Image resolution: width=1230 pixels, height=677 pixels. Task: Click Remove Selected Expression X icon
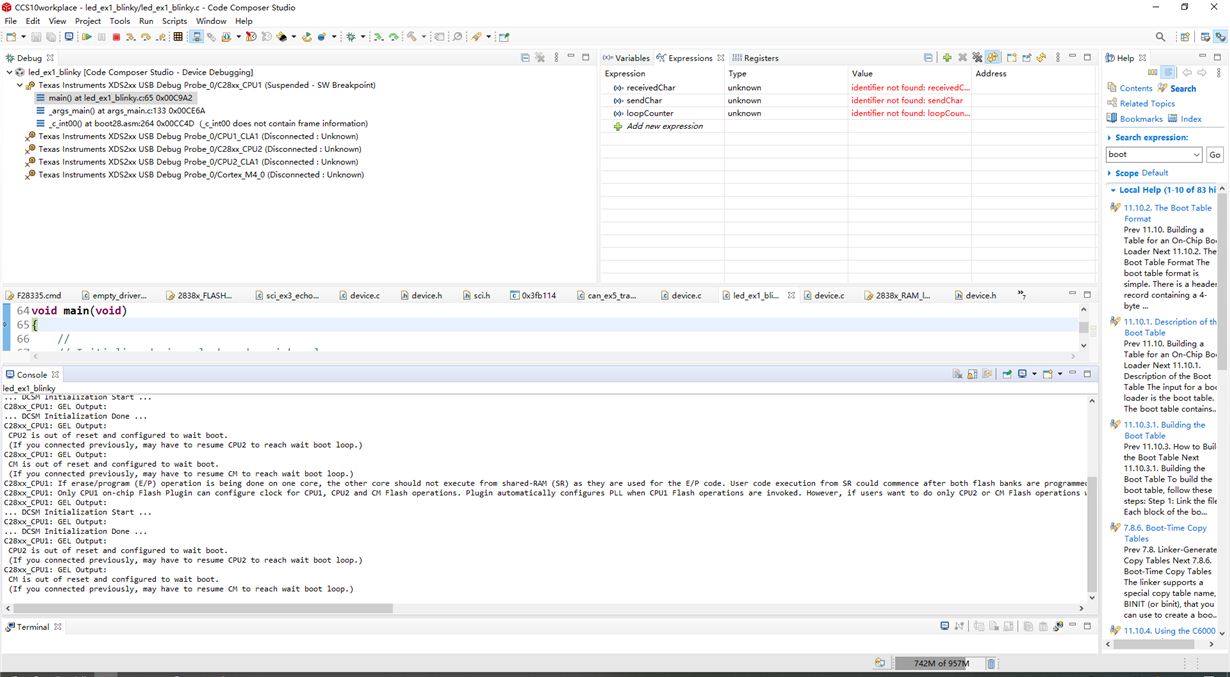962,58
